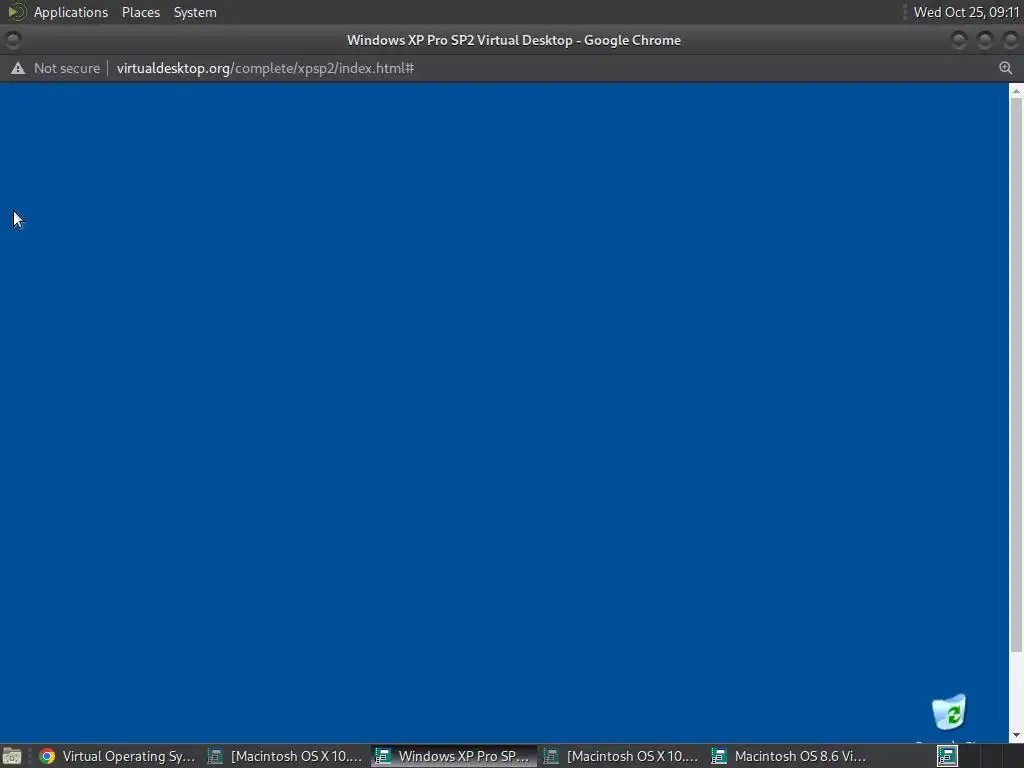1024x768 pixels.
Task: Click the vertical scrollbar thumb
Action: click(x=1016, y=375)
